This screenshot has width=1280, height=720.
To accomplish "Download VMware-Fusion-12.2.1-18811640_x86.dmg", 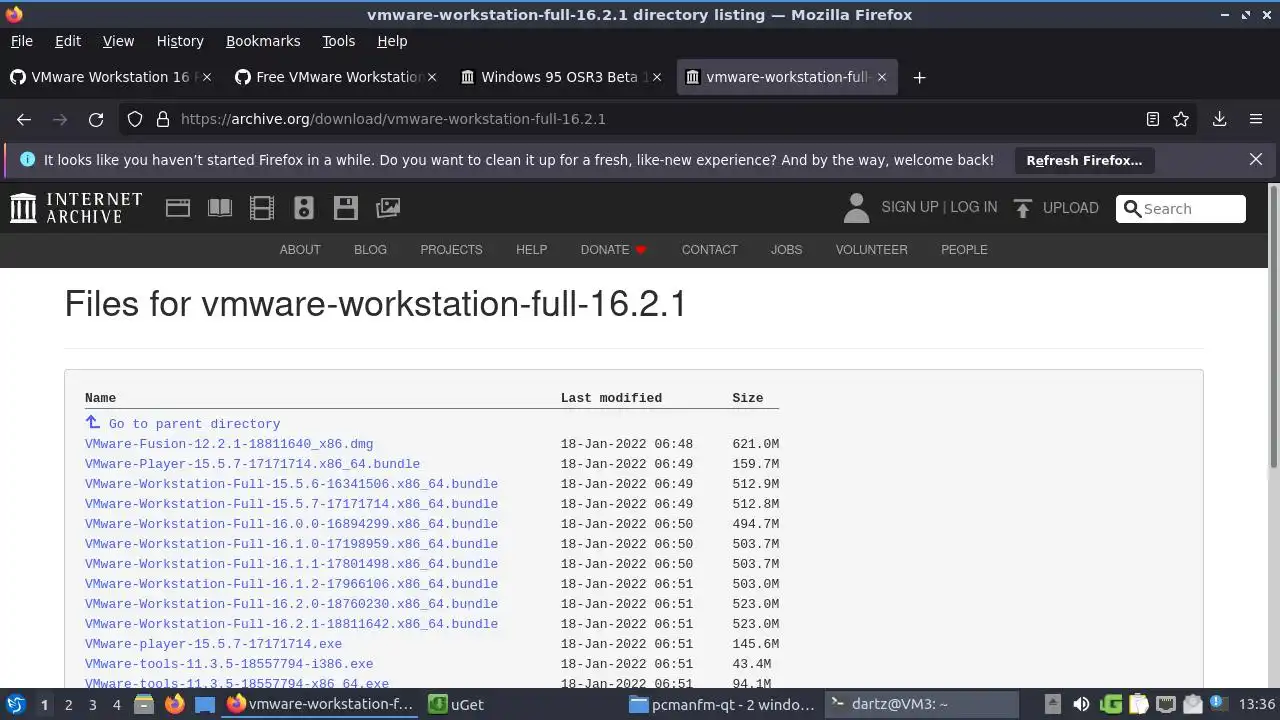I will 229,444.
